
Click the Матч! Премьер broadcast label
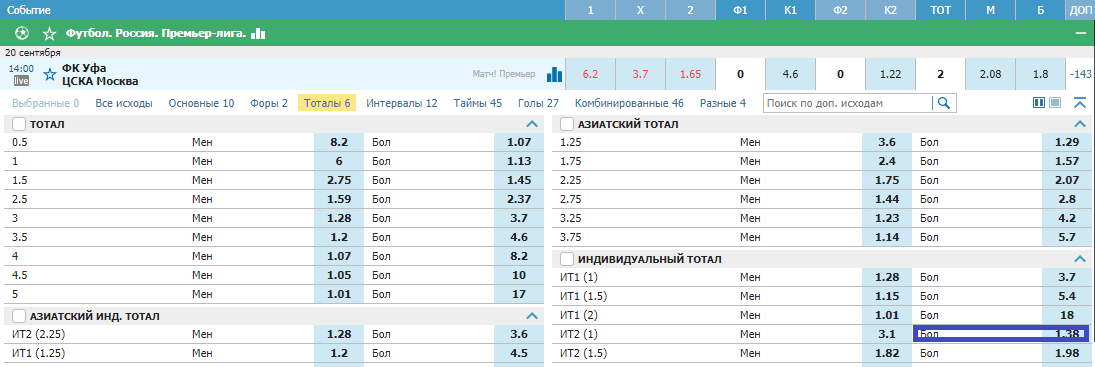[504, 74]
